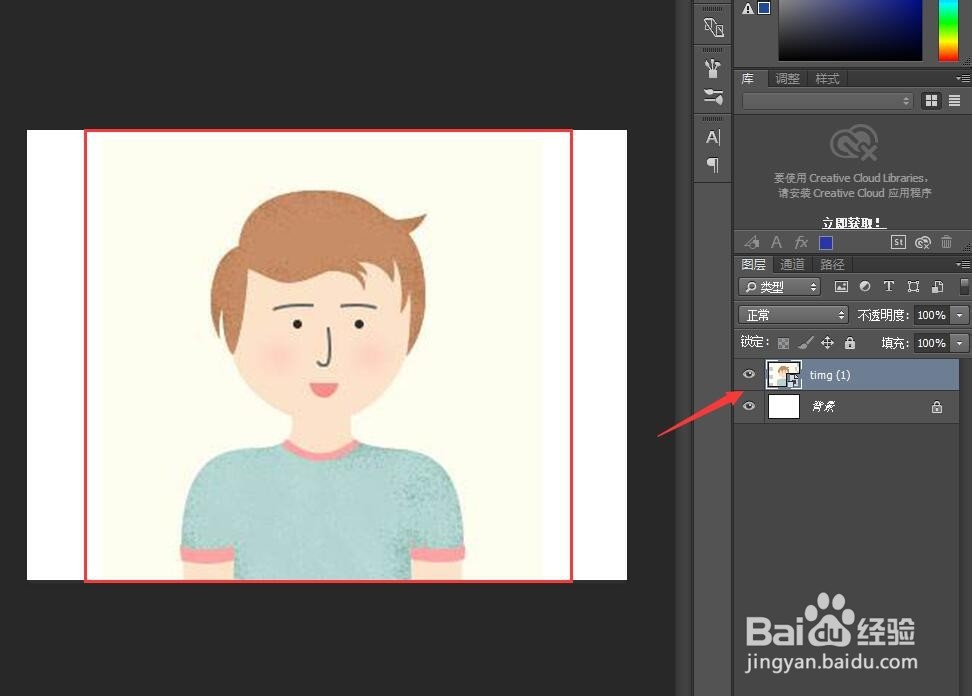Show library items in list view
The image size is (972, 696).
coord(955,100)
